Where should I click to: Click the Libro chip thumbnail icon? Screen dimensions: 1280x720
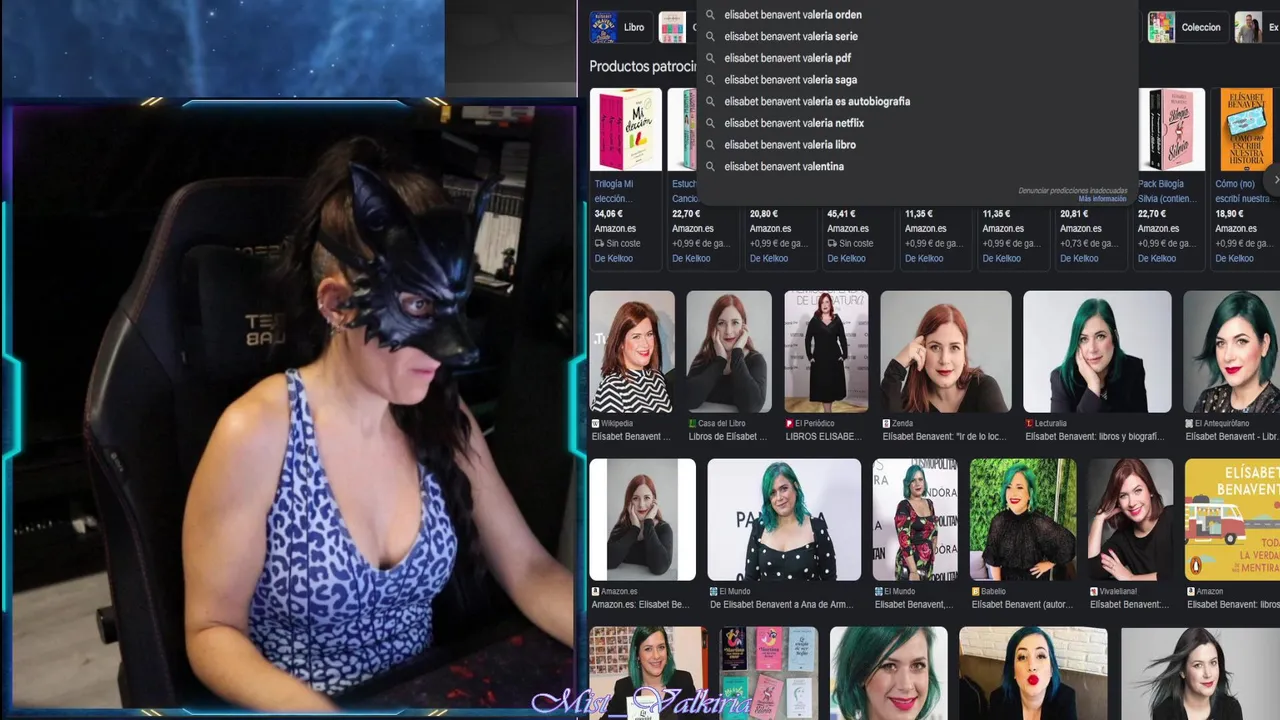coord(603,27)
